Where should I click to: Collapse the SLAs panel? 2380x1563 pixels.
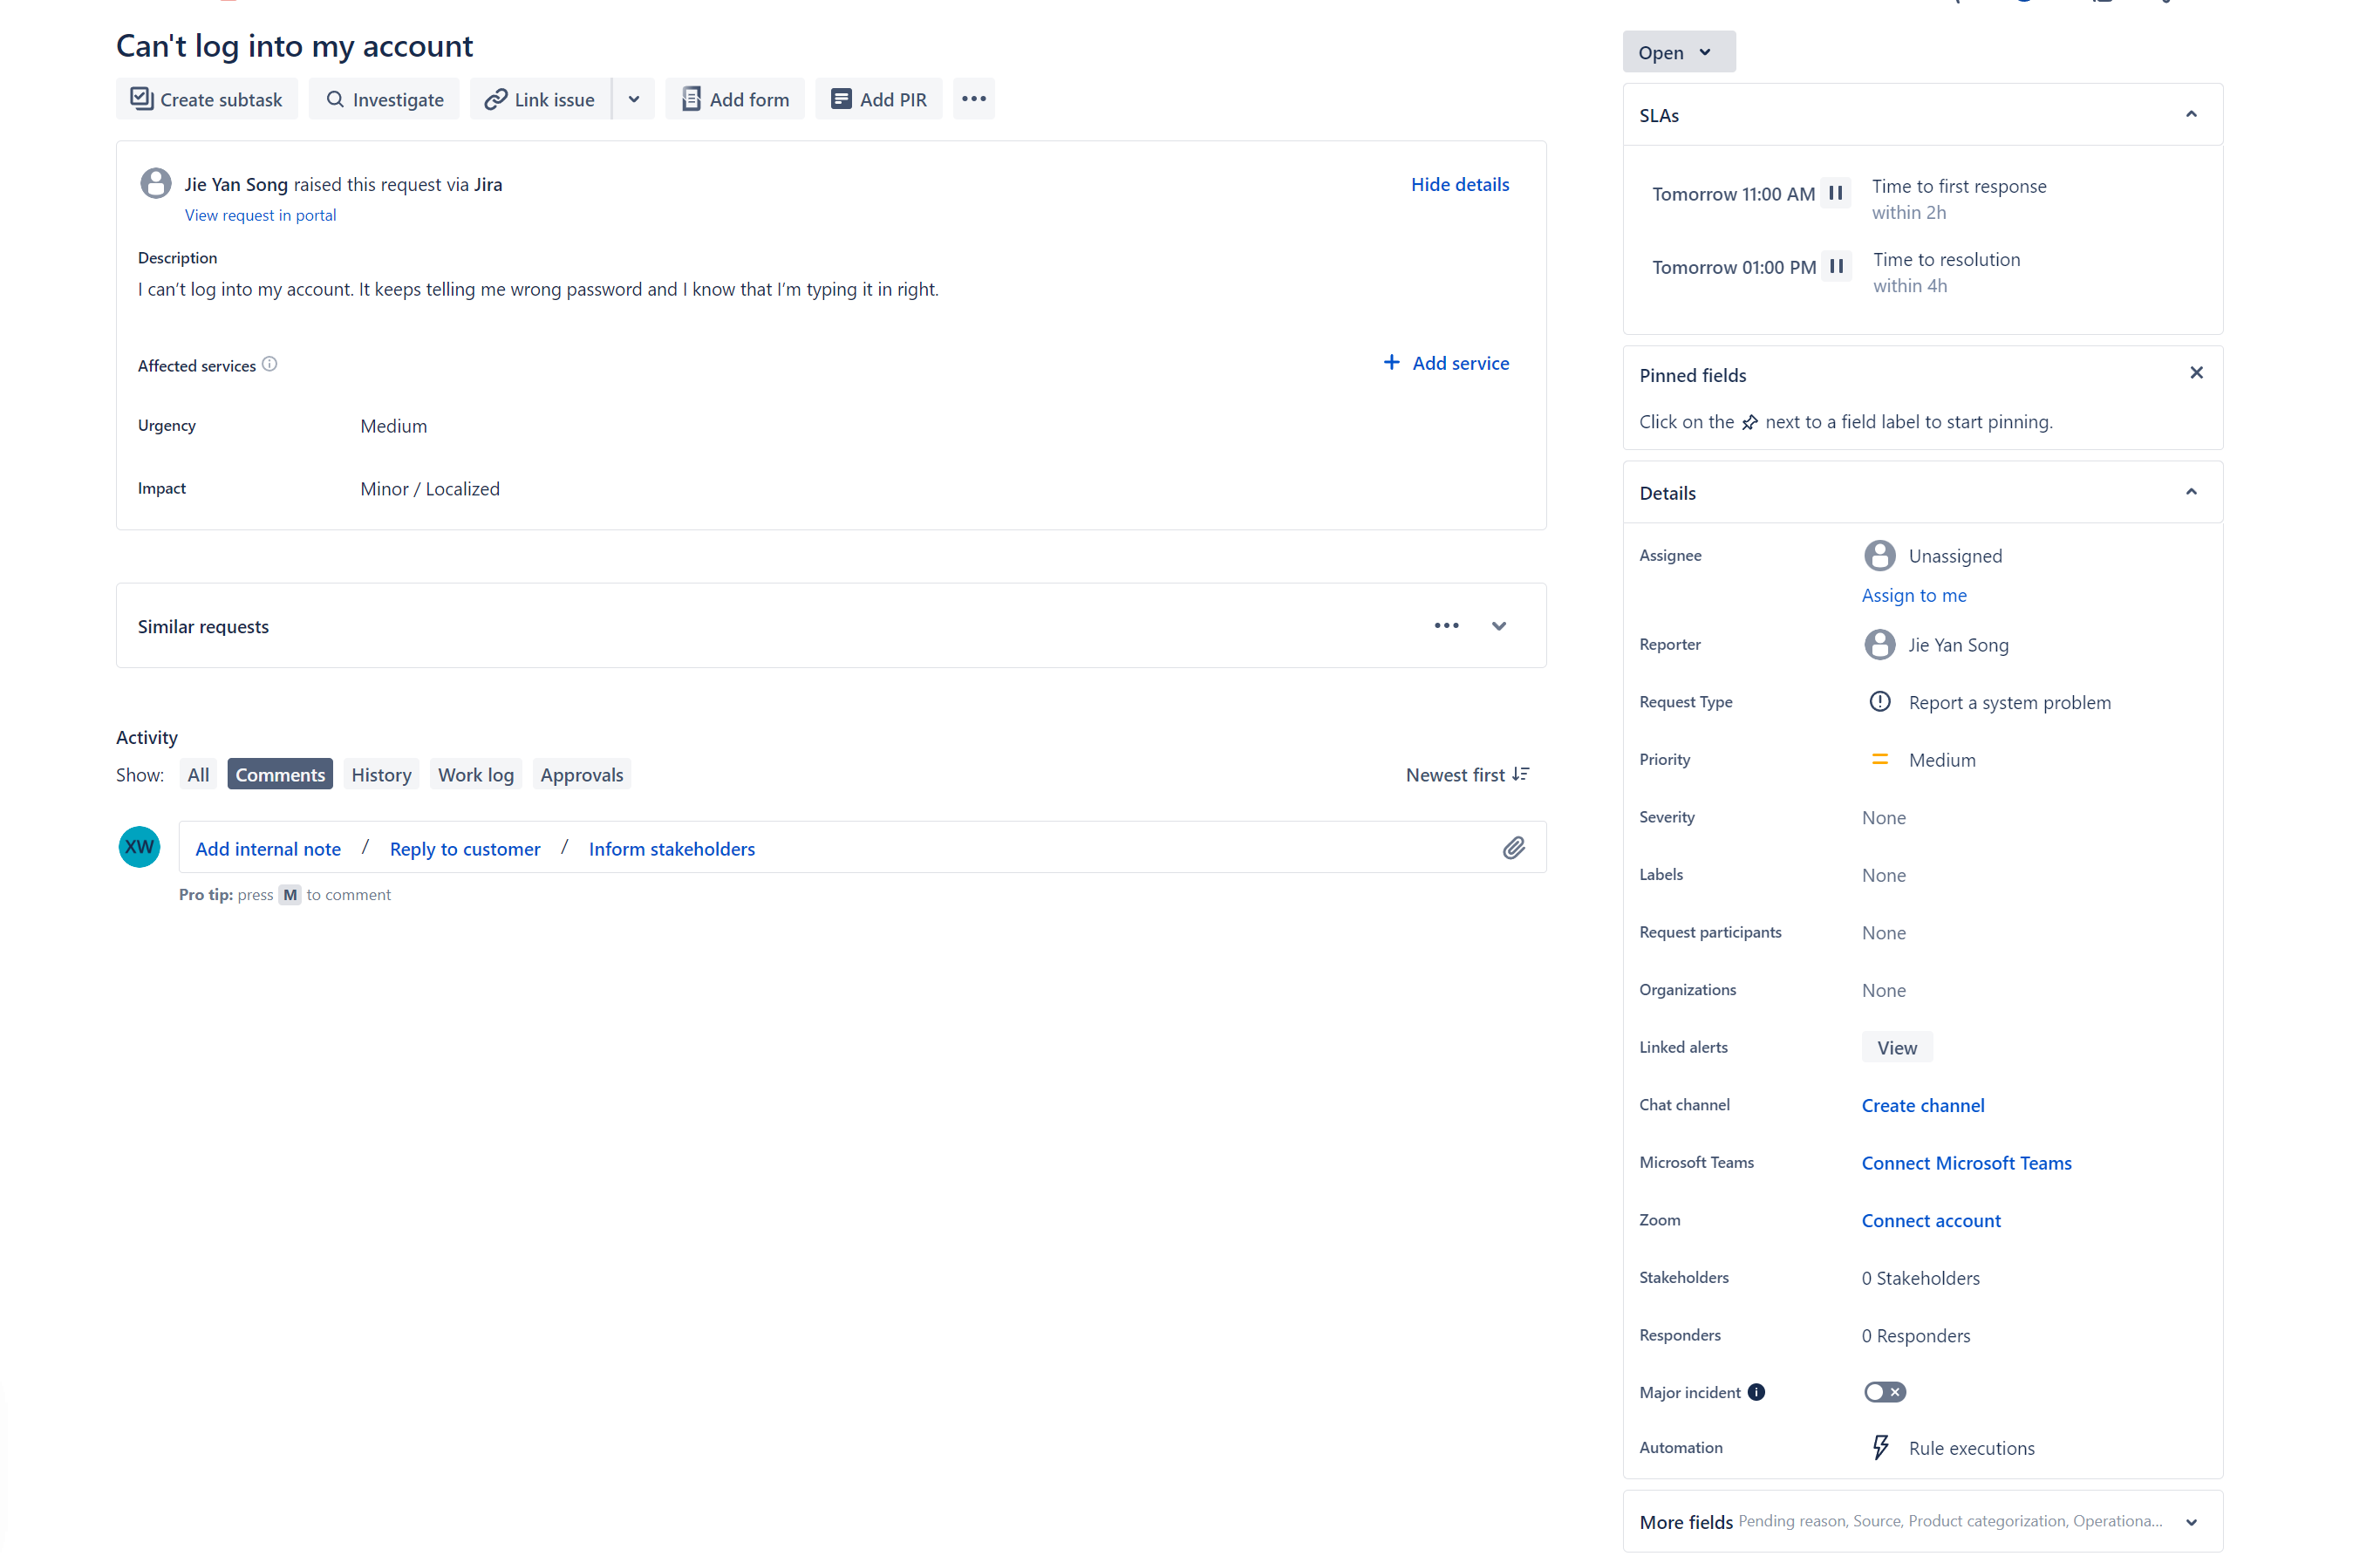click(x=2191, y=115)
